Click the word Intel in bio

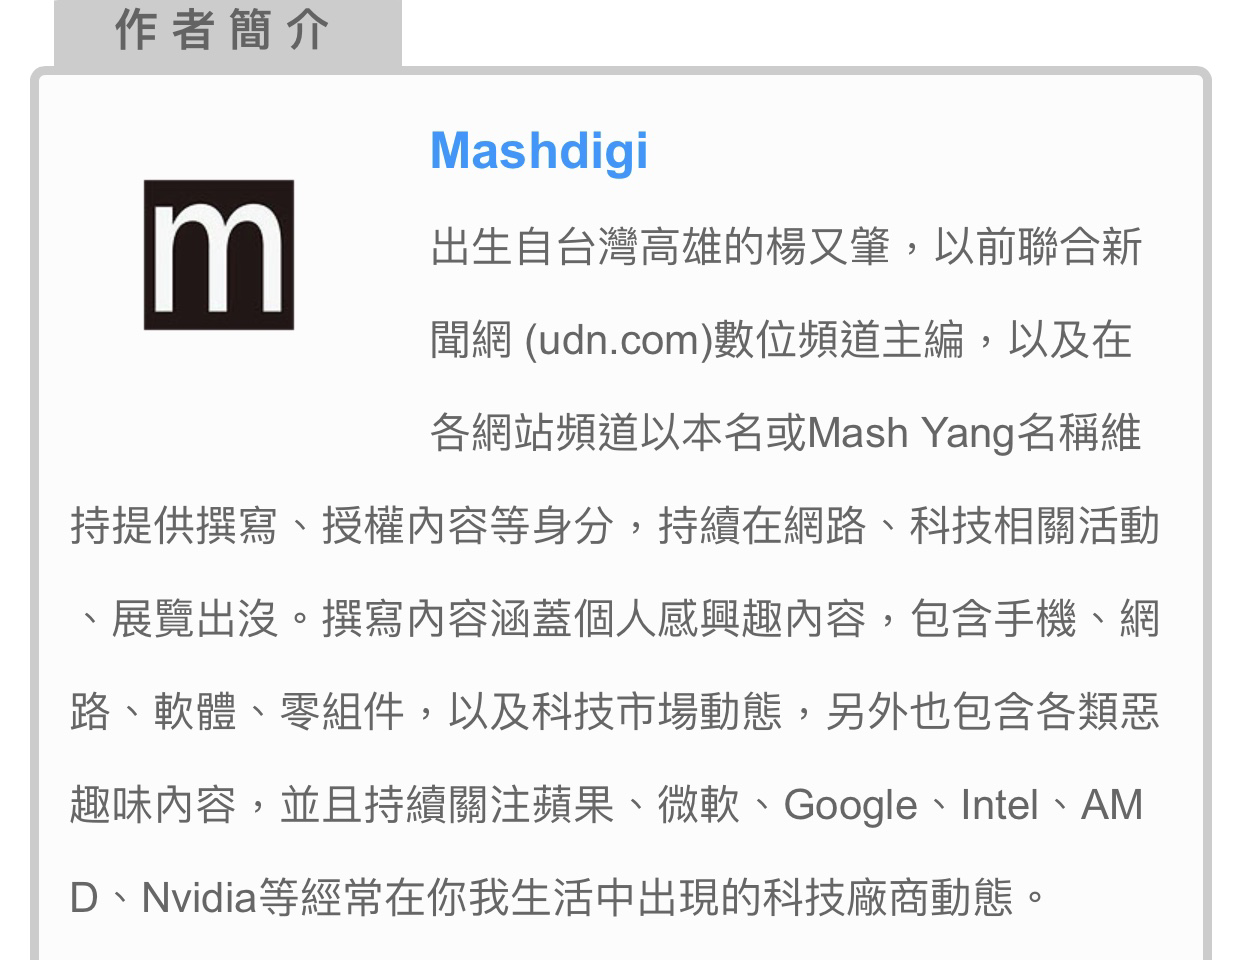point(999,805)
